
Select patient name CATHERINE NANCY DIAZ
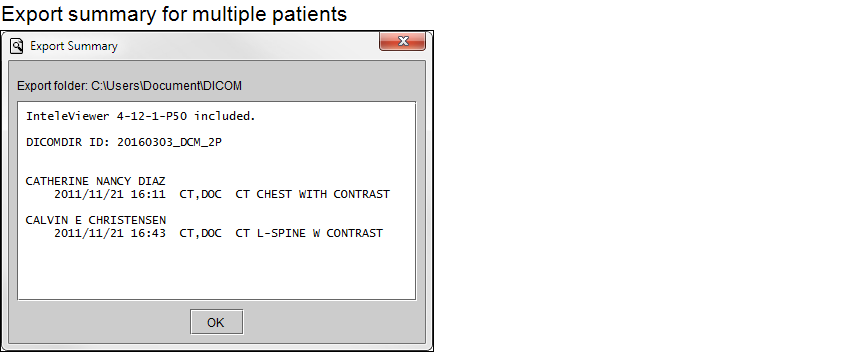(x=95, y=181)
